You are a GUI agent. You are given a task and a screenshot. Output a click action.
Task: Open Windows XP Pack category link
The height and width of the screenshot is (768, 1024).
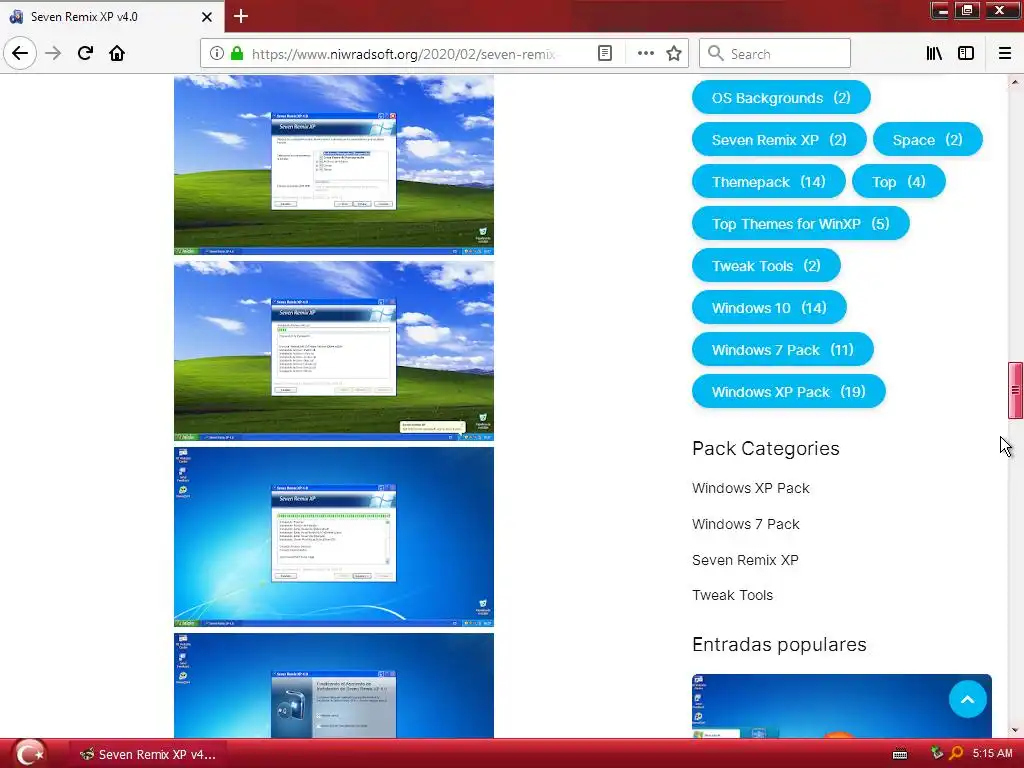(751, 488)
